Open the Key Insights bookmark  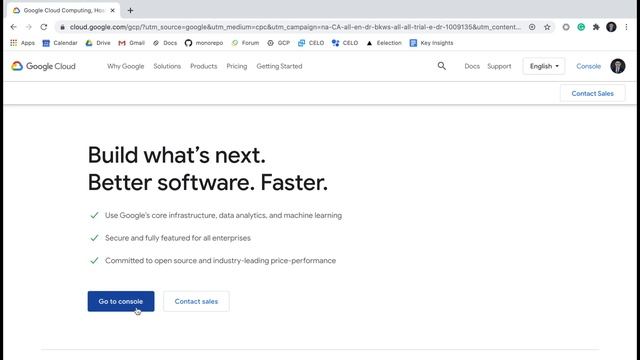pos(431,43)
